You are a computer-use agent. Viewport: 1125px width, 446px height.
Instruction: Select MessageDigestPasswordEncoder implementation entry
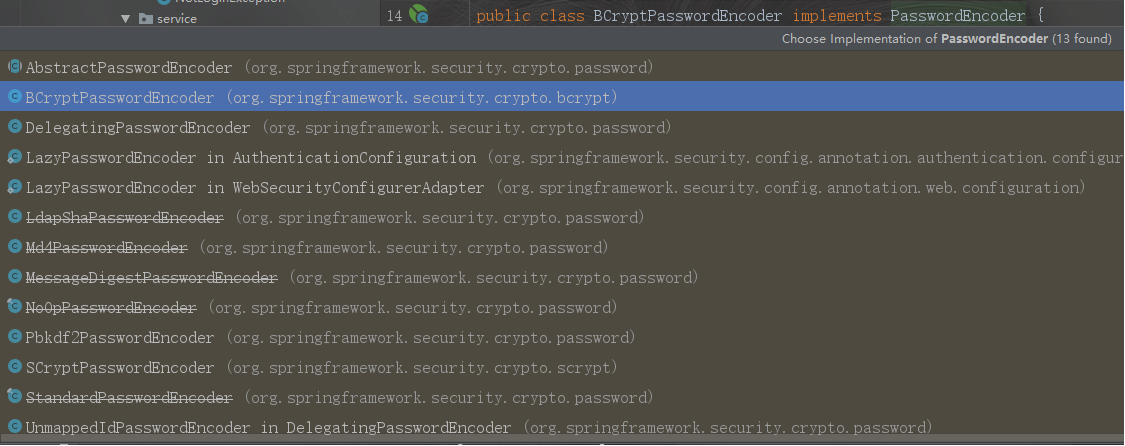pos(151,278)
